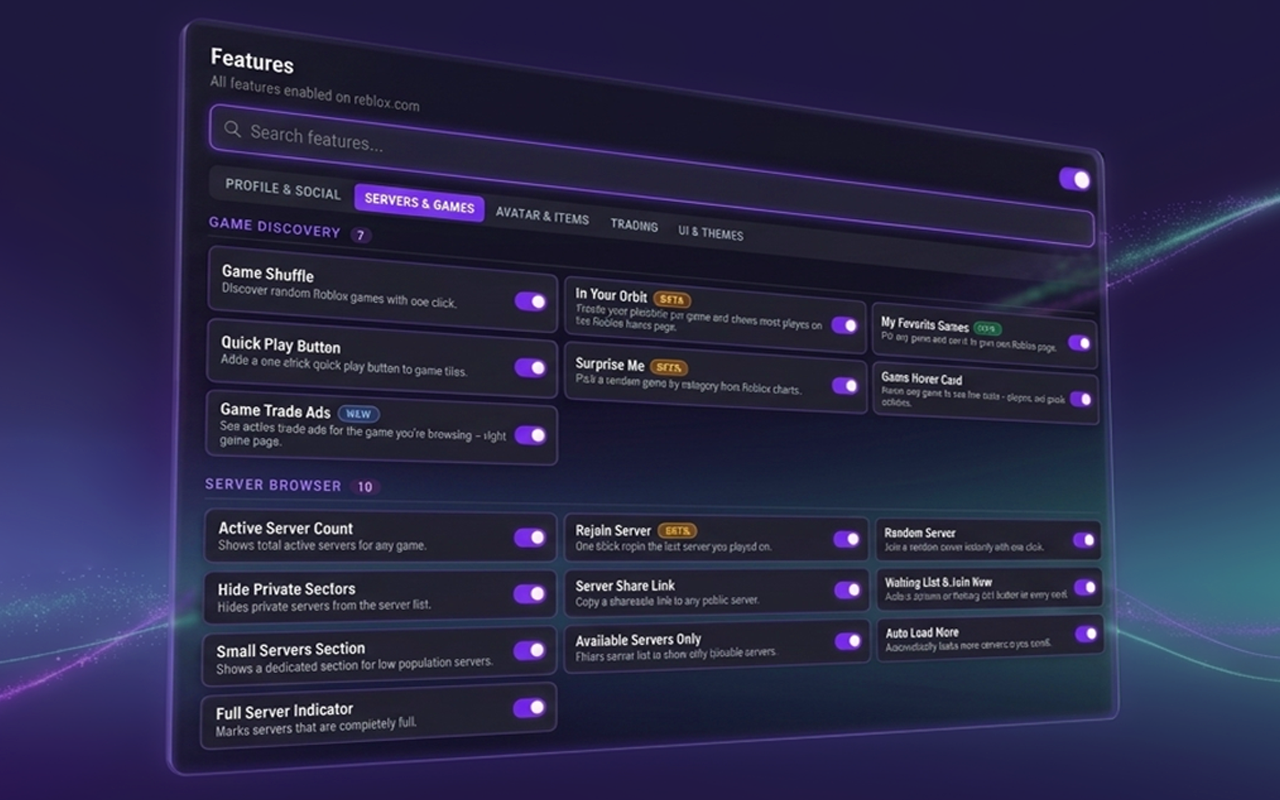Open the UI & Themes tab
1280x800 pixels.
710,233
